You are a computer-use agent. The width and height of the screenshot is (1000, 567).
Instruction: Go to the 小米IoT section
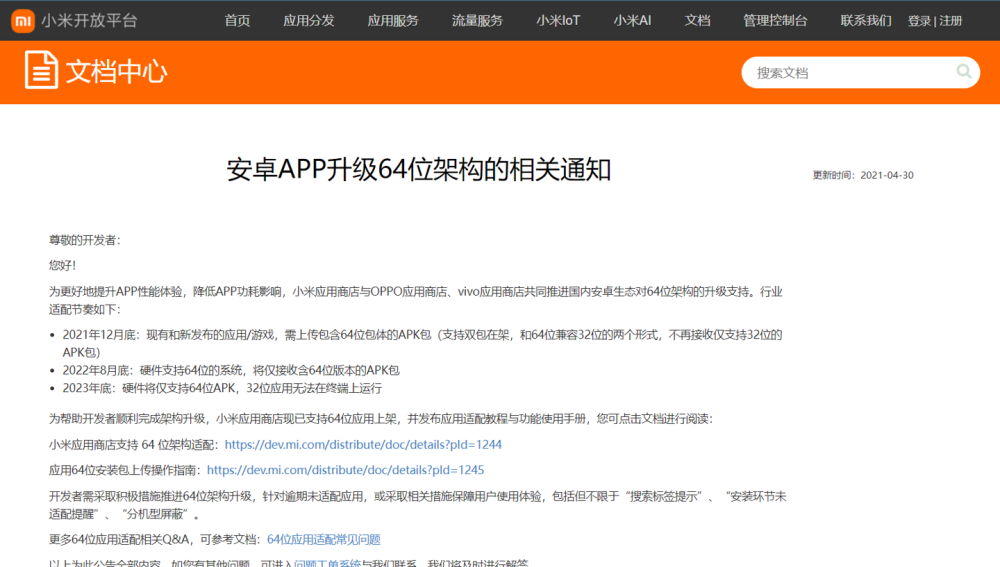558,20
